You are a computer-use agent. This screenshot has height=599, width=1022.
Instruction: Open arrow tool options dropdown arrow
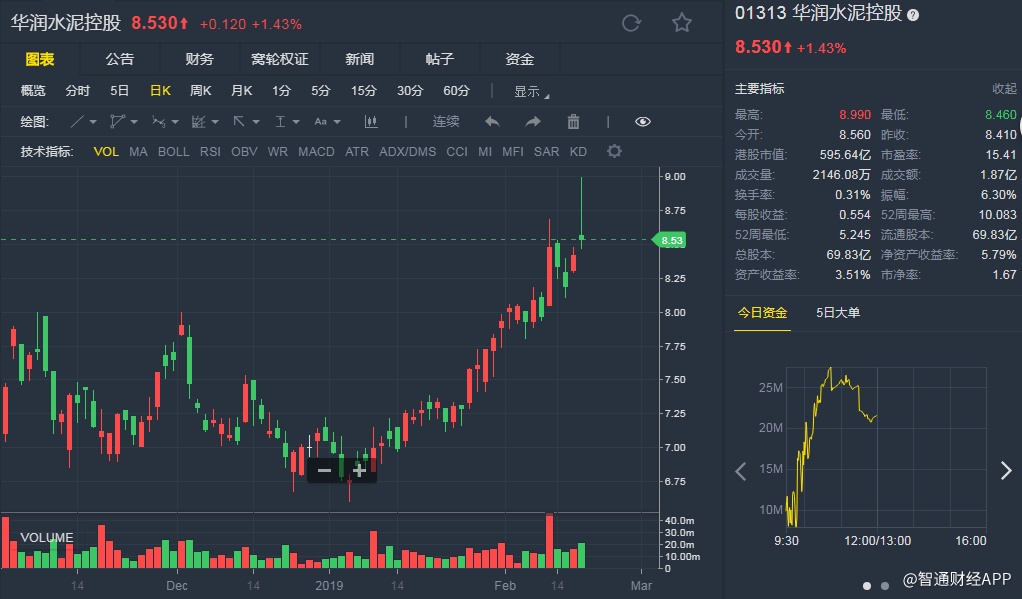click(256, 123)
